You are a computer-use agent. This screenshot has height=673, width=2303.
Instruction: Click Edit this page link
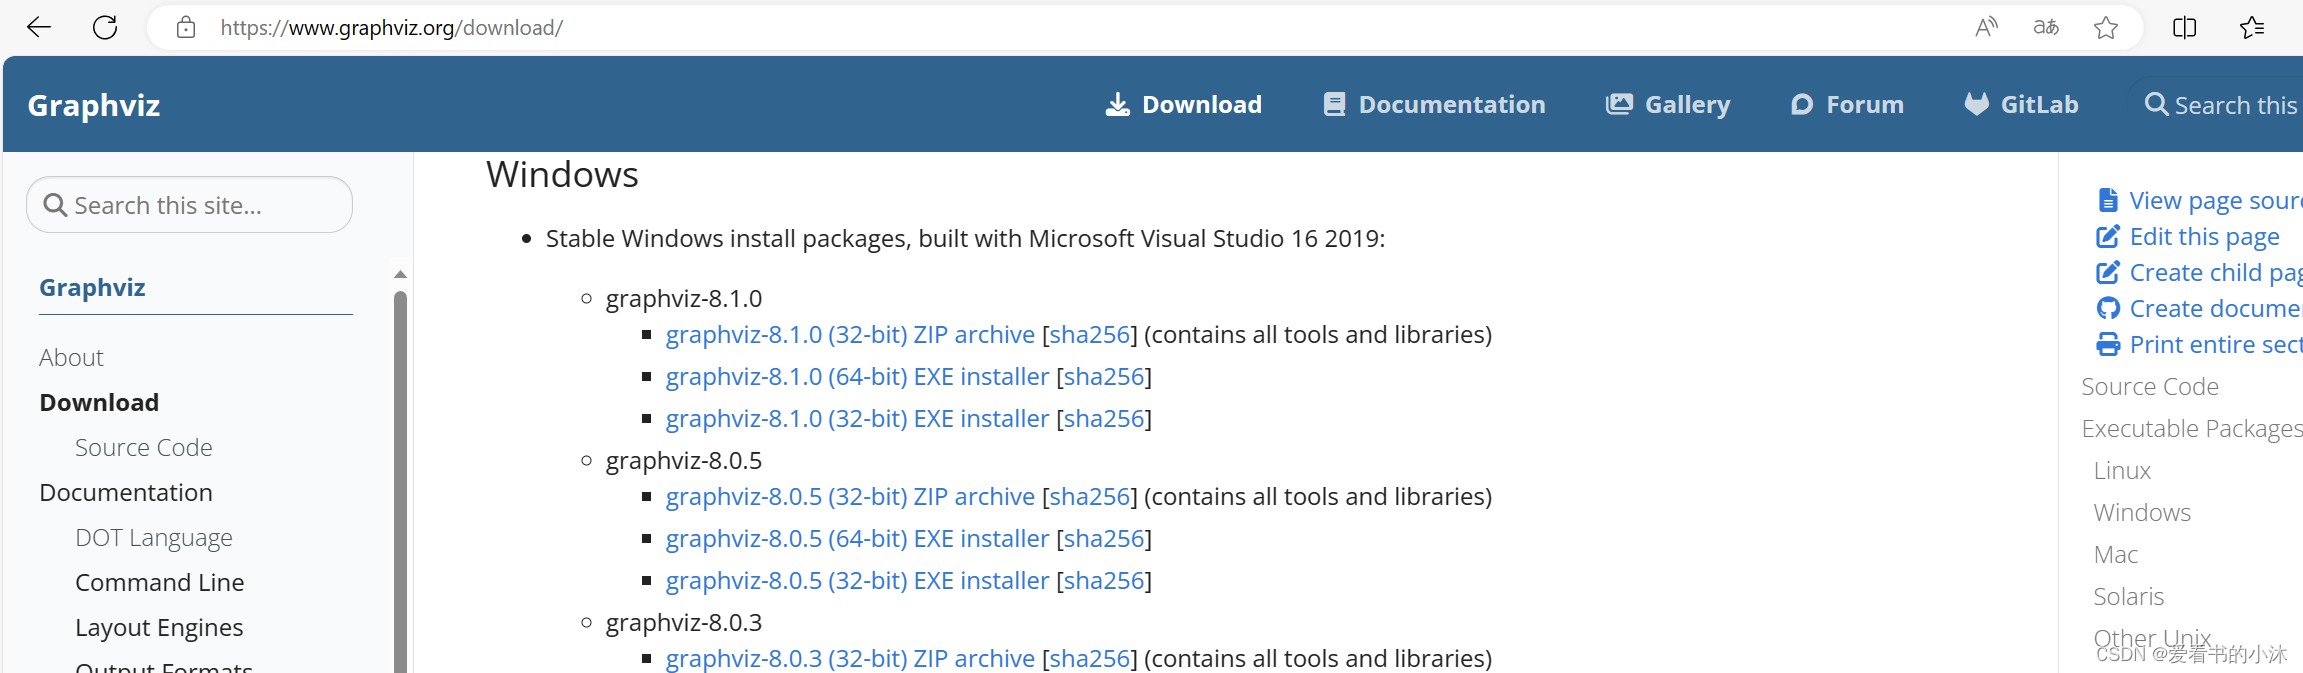pyautogui.click(x=2204, y=237)
